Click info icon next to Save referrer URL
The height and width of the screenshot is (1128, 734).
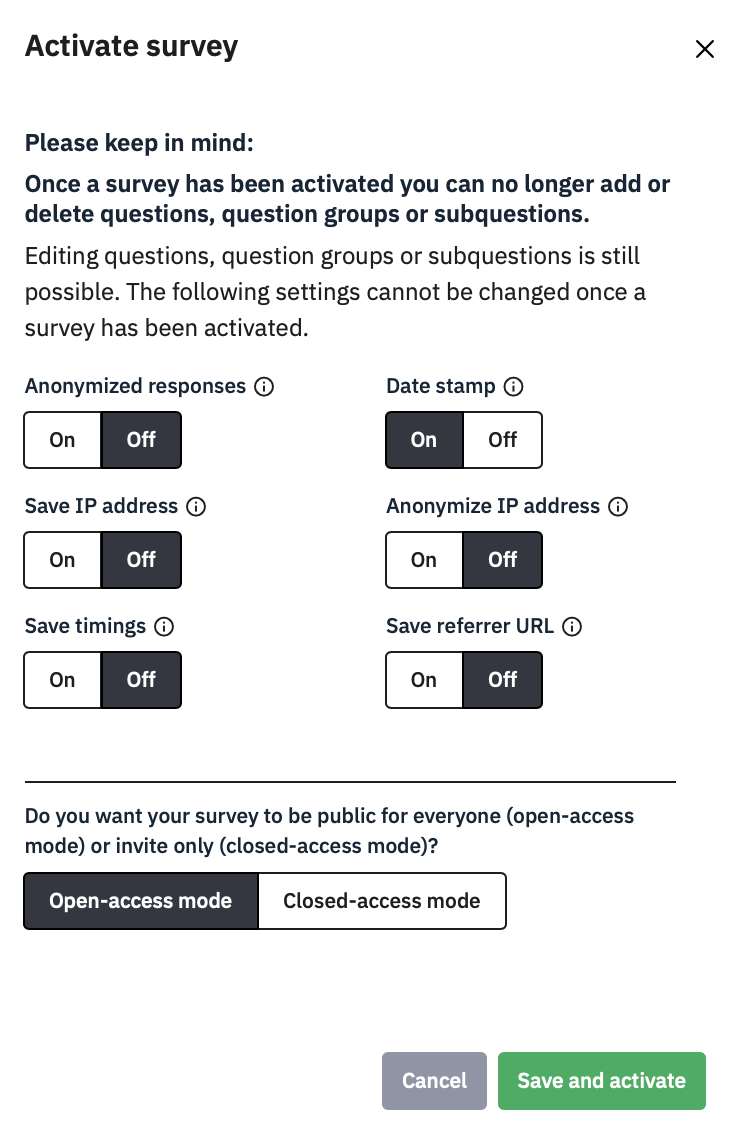[x=572, y=627]
